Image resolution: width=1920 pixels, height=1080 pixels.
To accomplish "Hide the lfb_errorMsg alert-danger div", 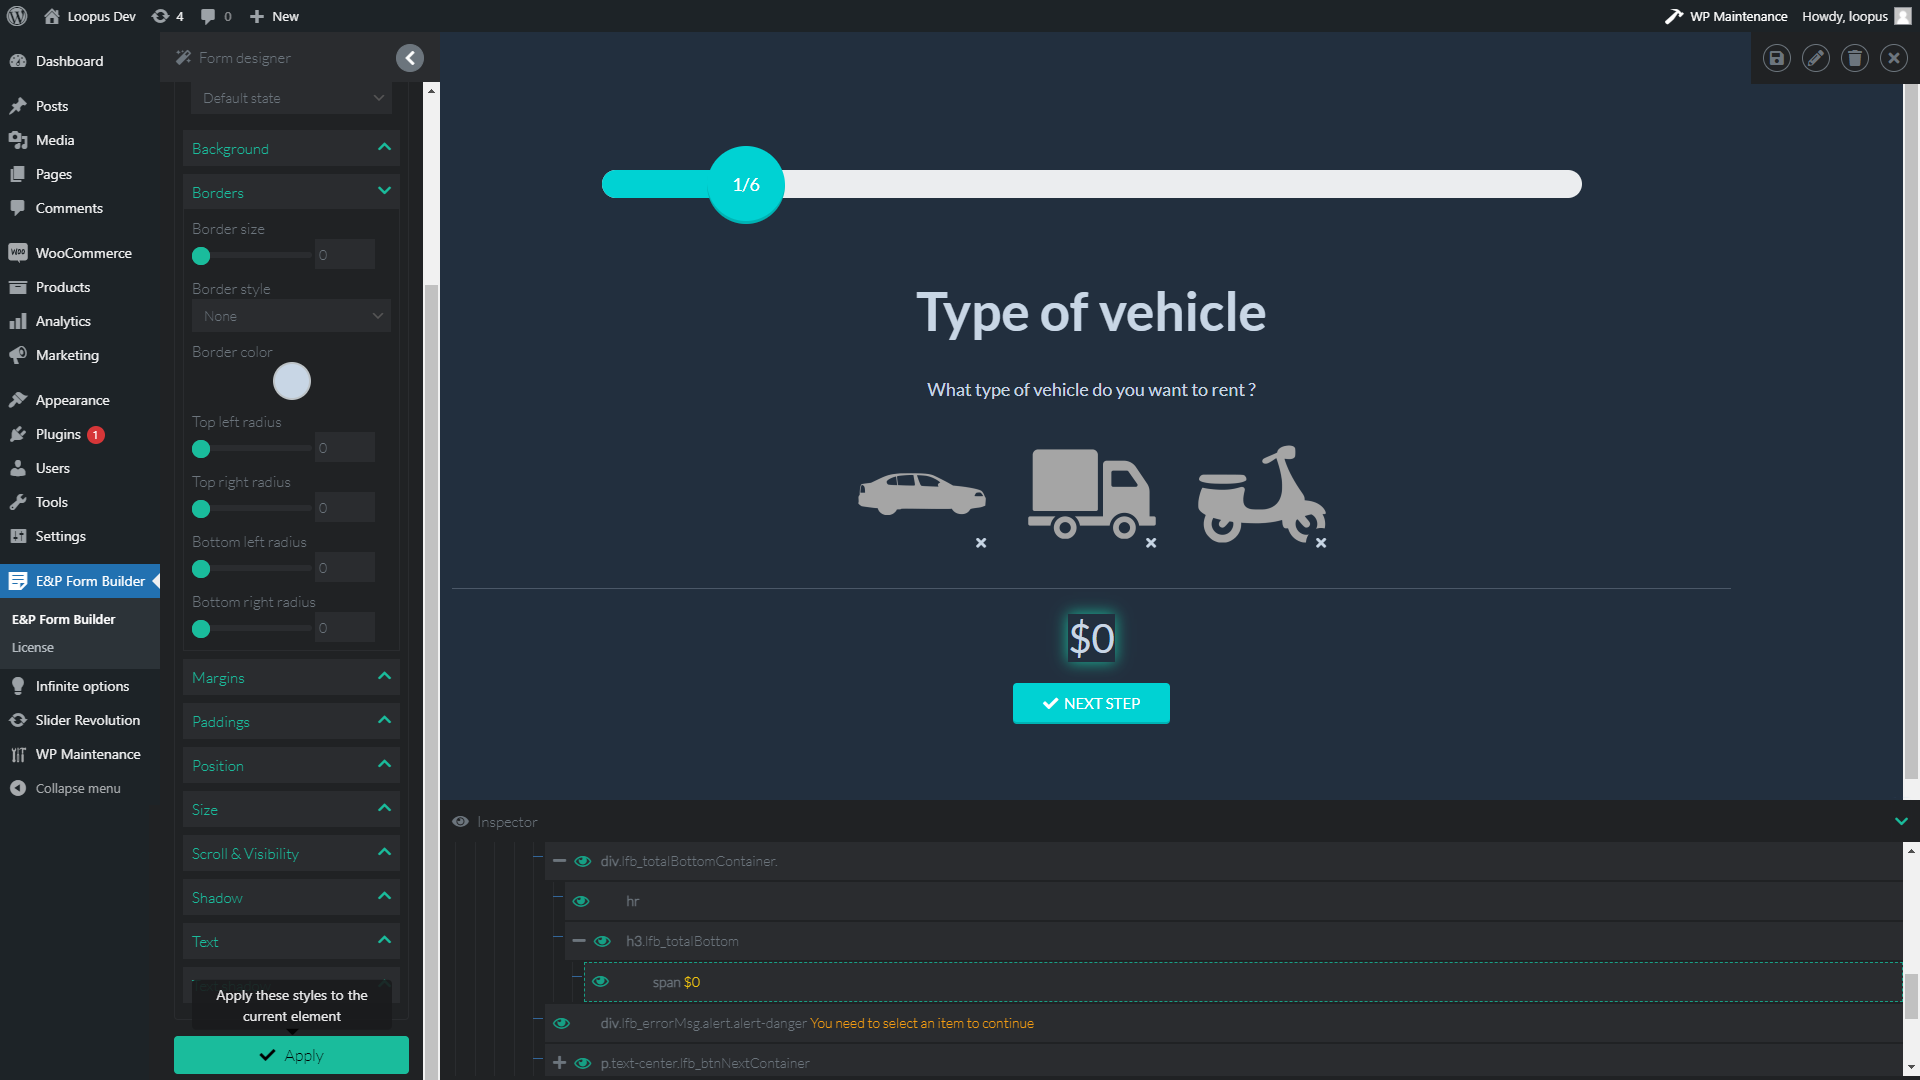I will click(x=561, y=1023).
